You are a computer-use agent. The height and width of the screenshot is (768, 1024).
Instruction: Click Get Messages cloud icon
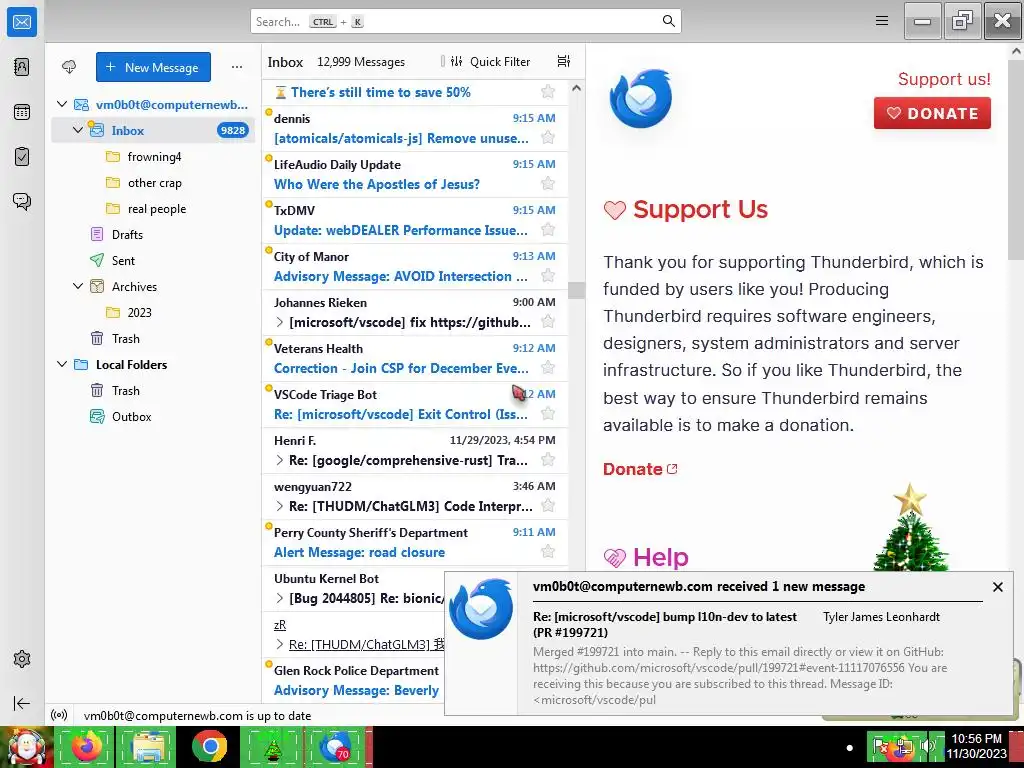[x=69, y=67]
